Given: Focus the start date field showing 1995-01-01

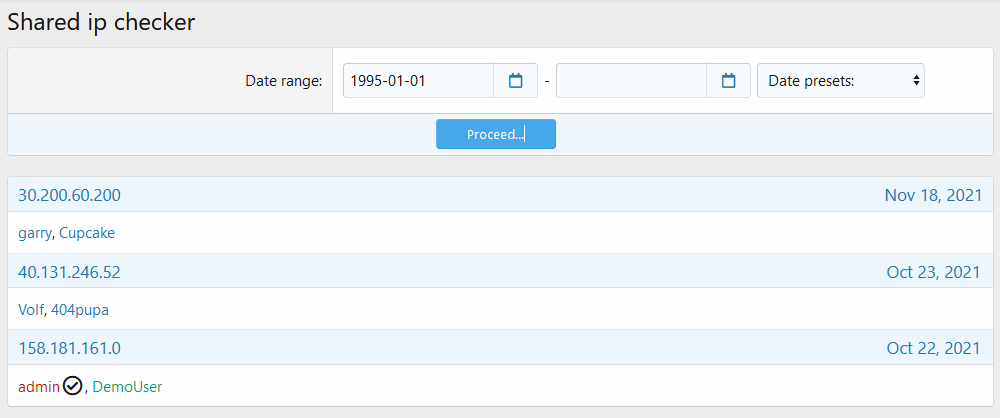Looking at the screenshot, I should (x=418, y=81).
